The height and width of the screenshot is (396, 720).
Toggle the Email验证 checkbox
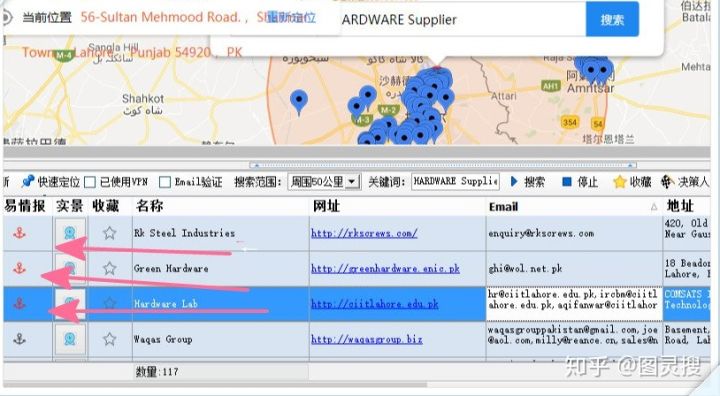tap(165, 182)
